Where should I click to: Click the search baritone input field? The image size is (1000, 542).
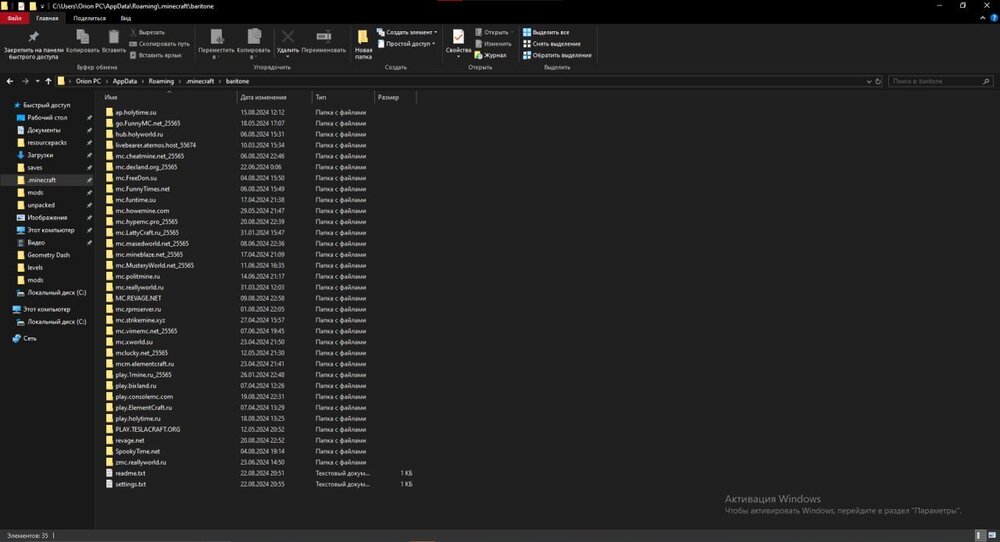(940, 81)
